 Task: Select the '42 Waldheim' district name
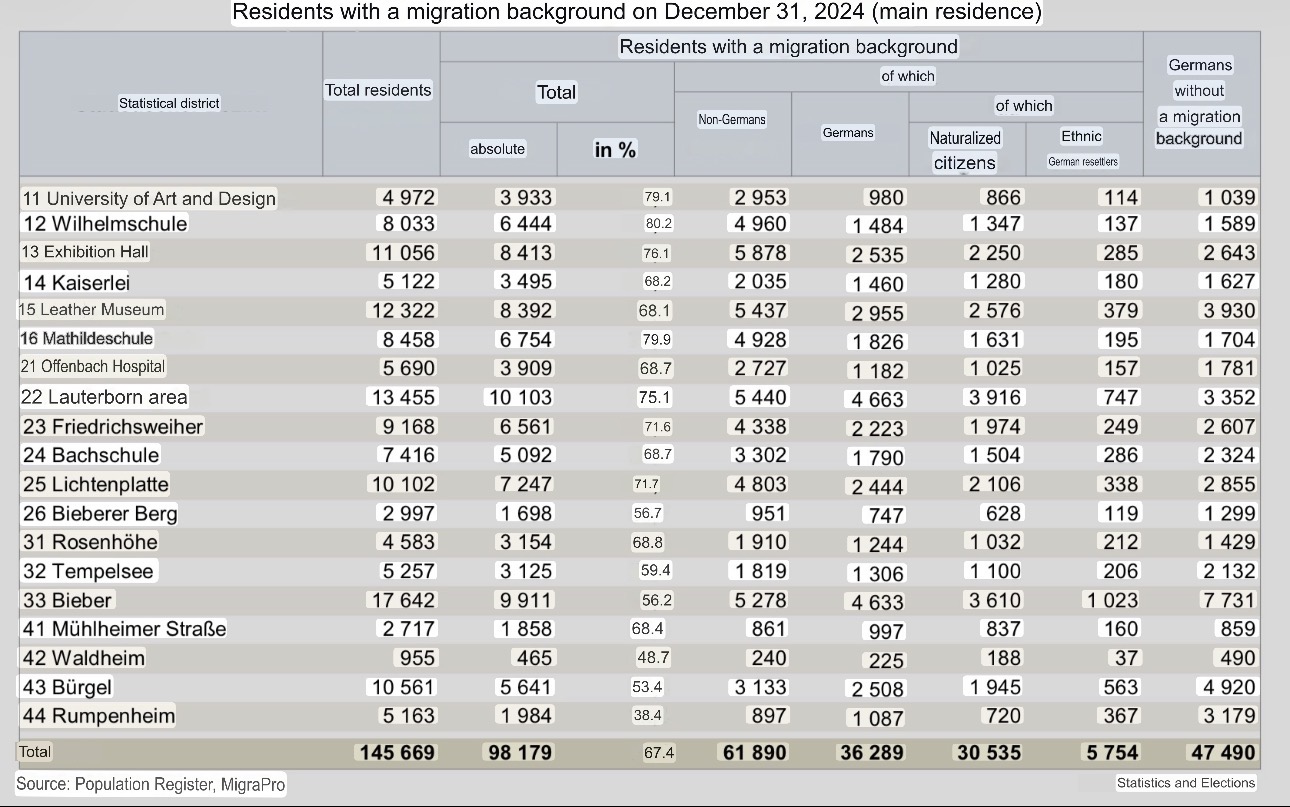coord(84,658)
